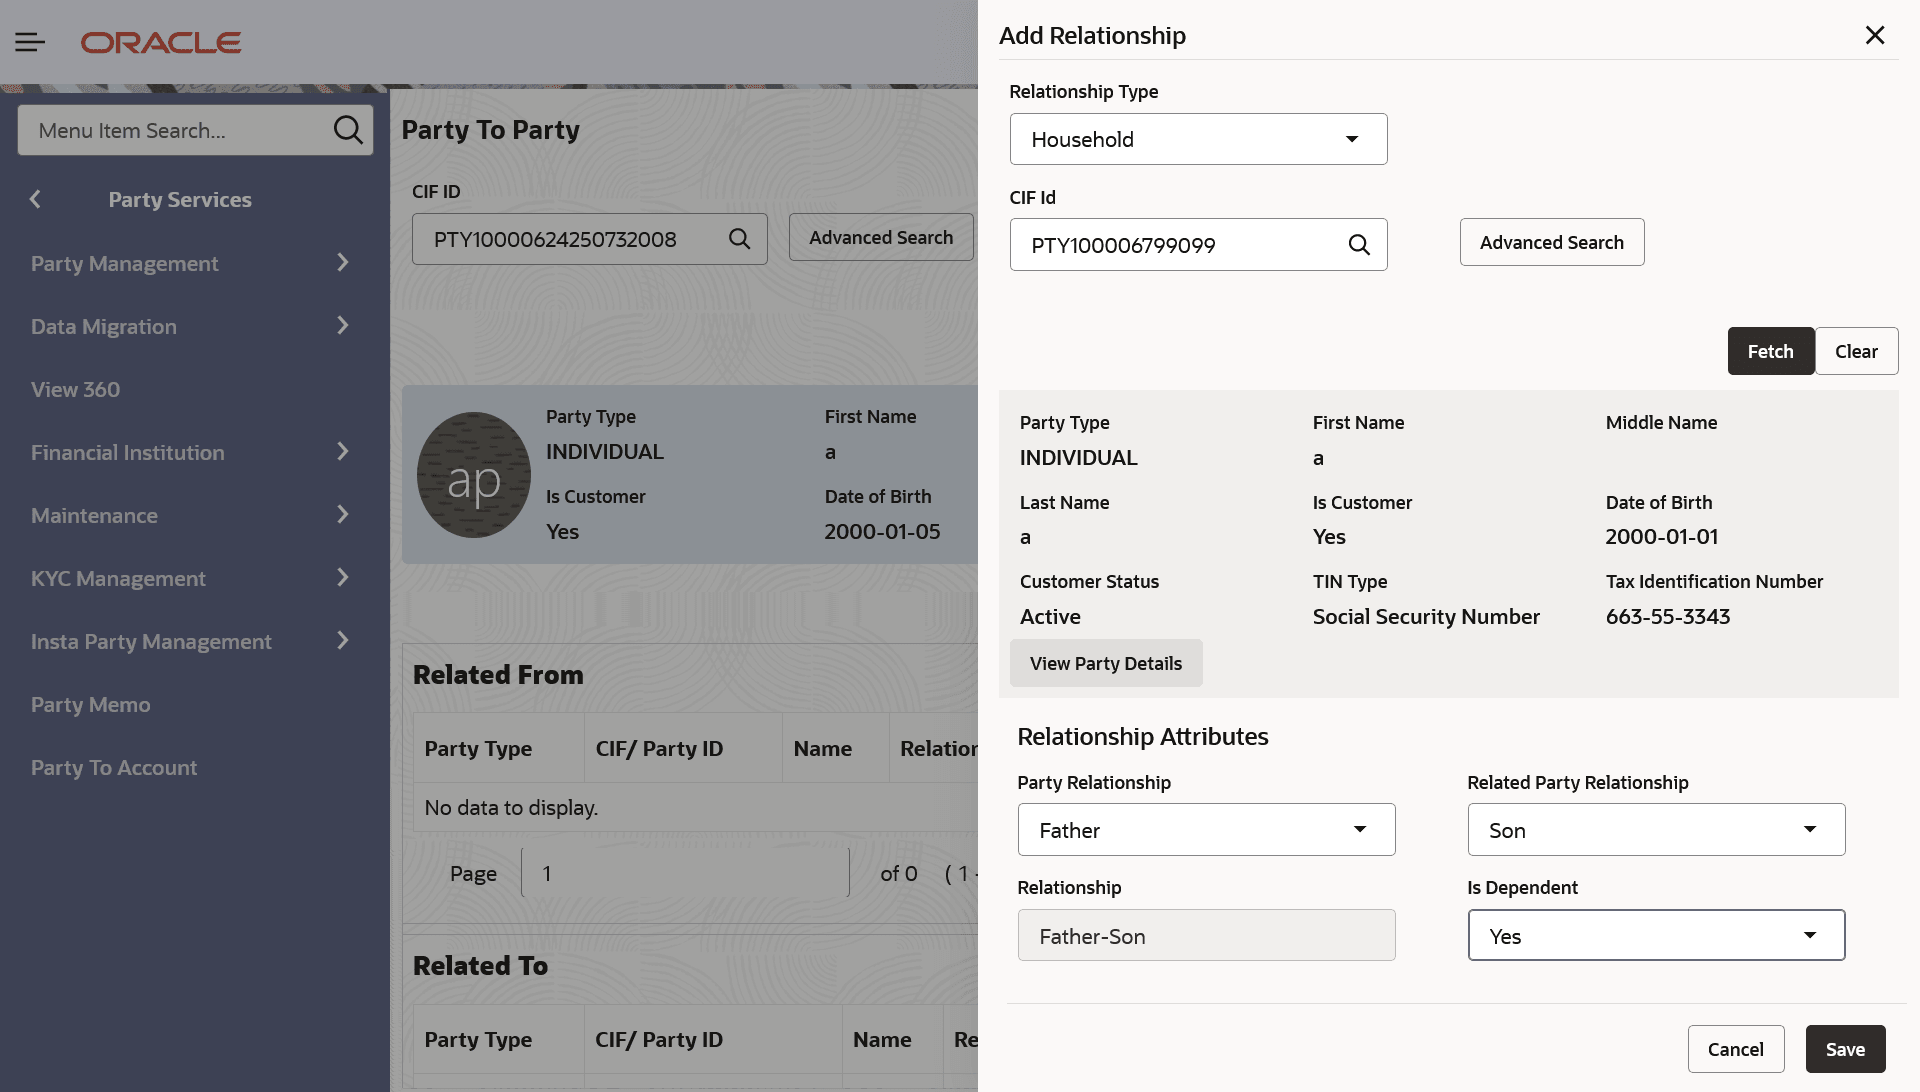This screenshot has height=1092, width=1920.
Task: Click search icon in Add Relationship CIF Id
Action: point(1359,245)
